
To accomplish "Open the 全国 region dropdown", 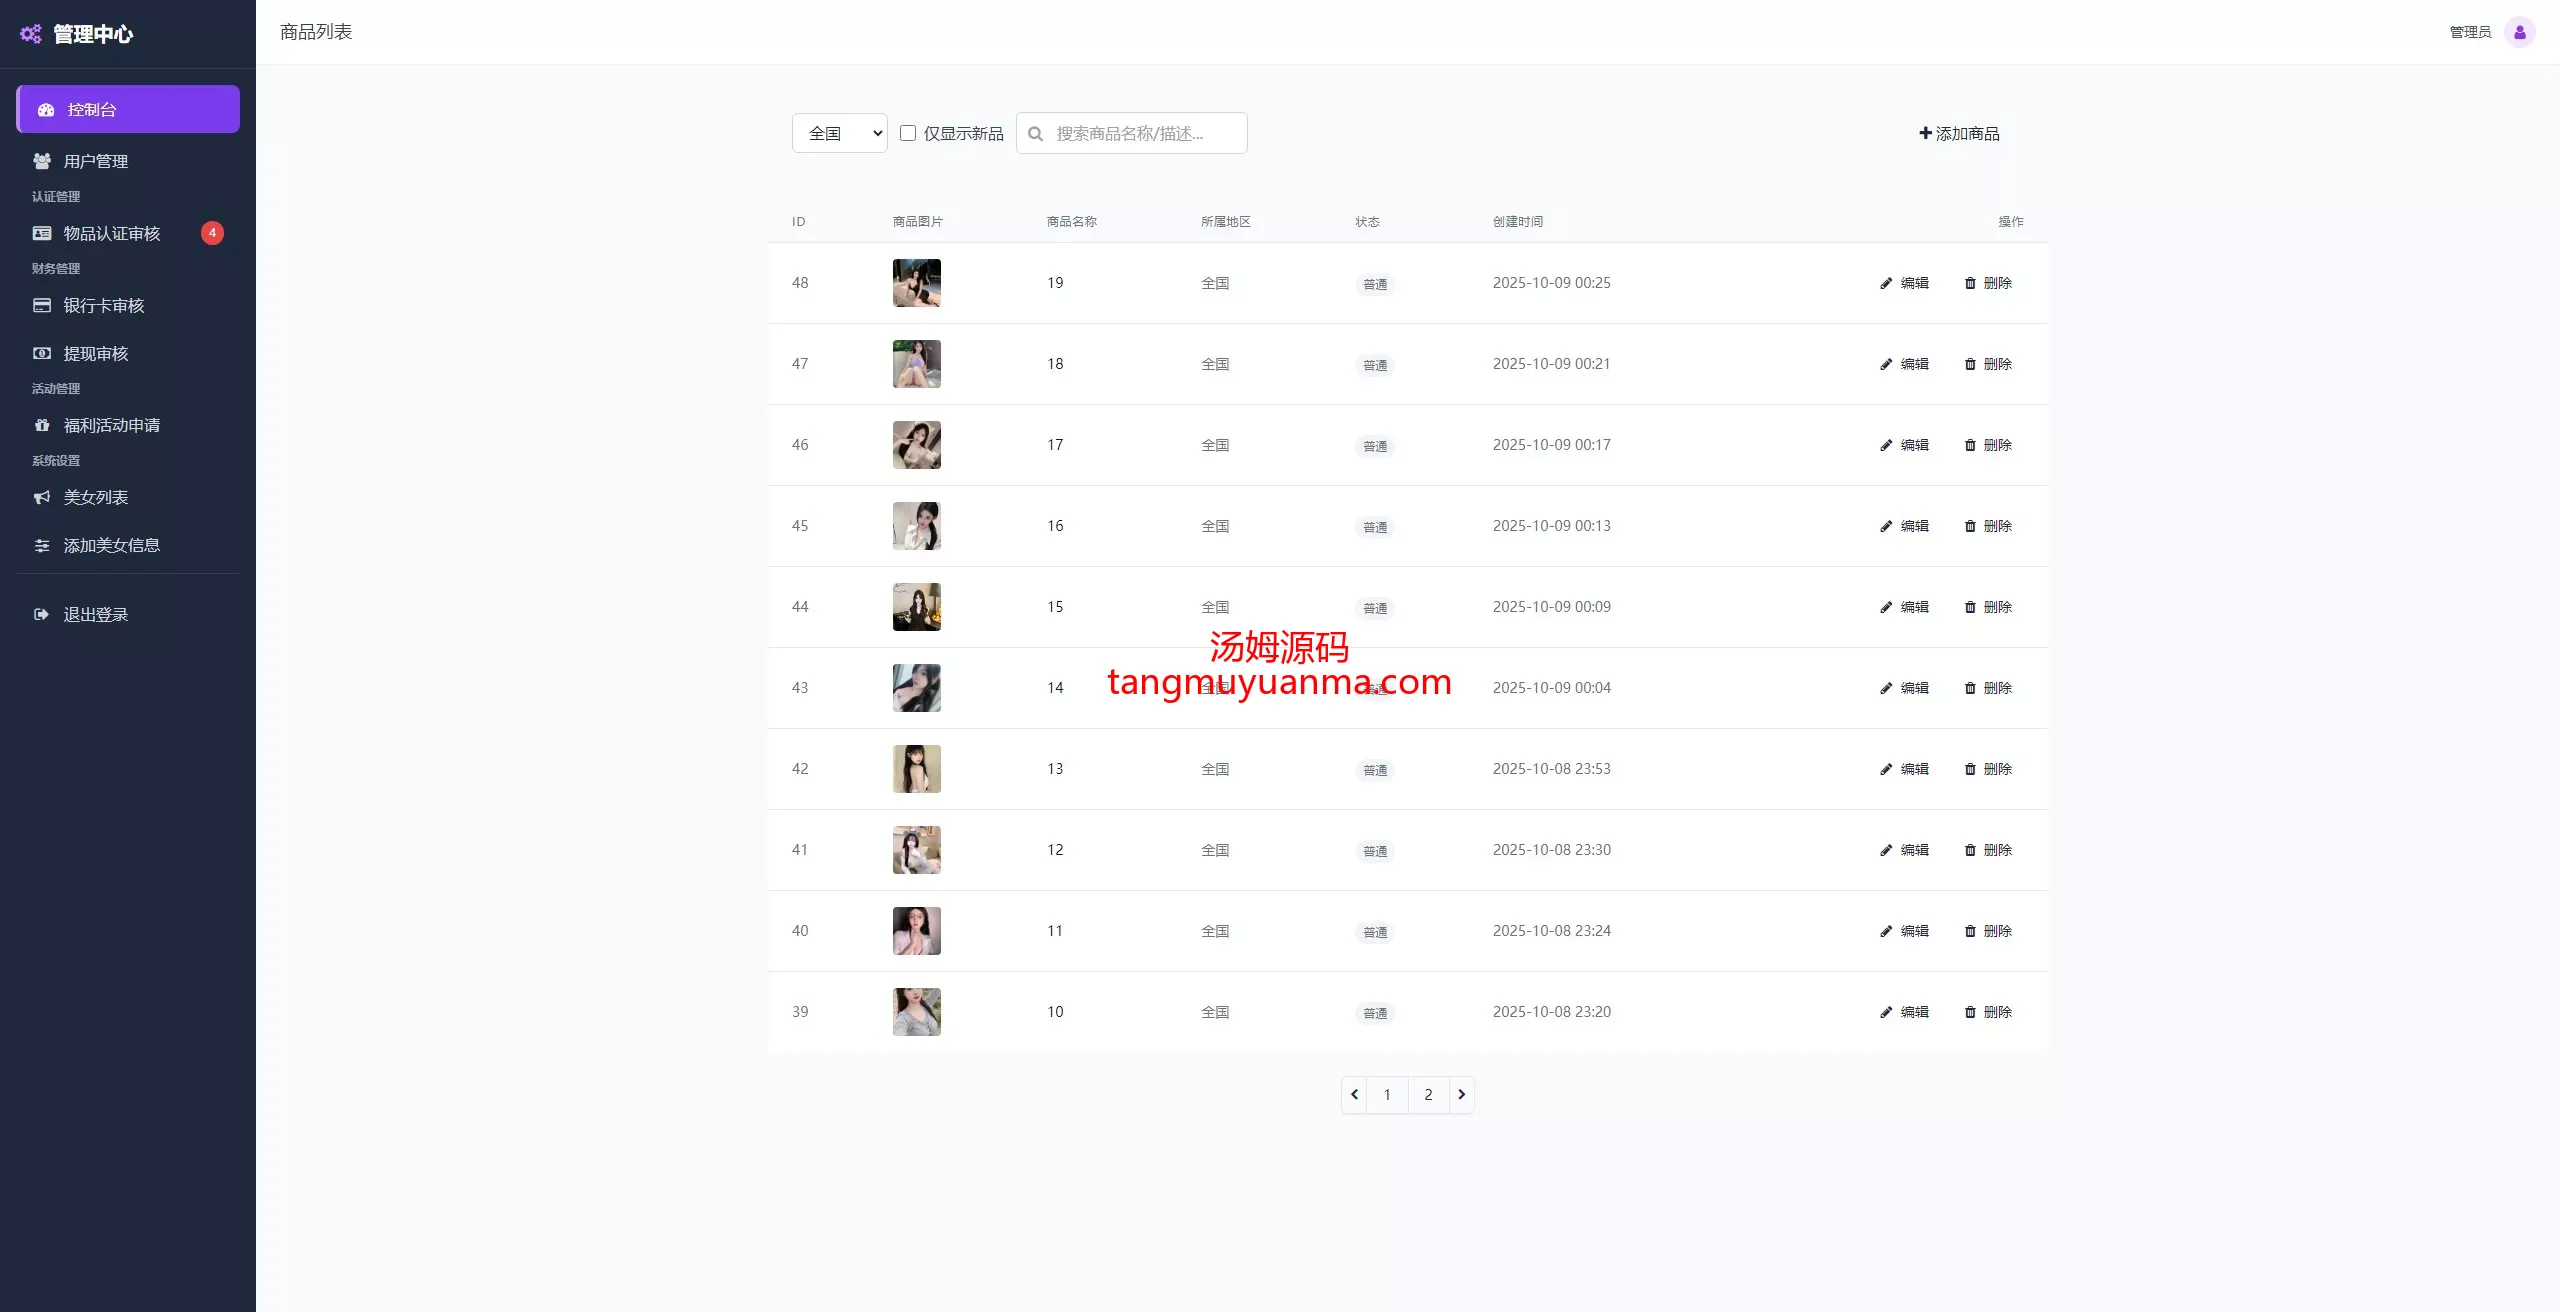I will click(x=839, y=133).
